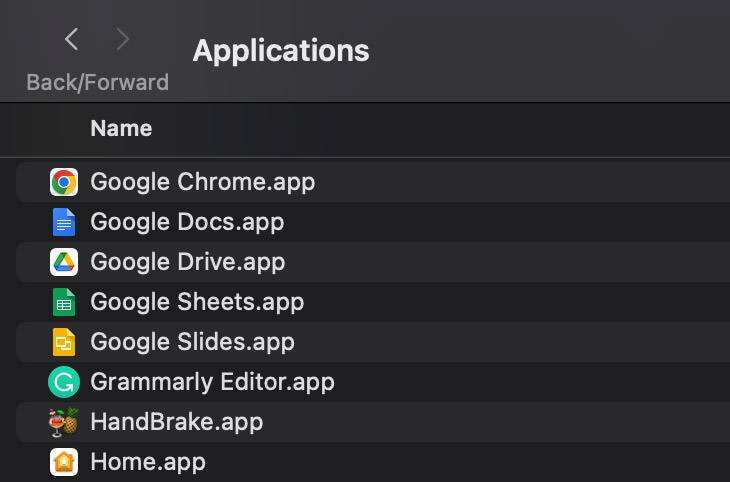Click the Google Drive app icon

pos(63,262)
